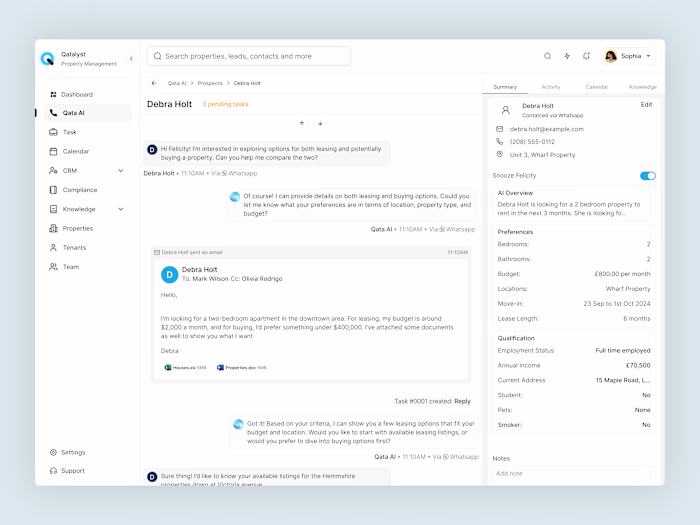Screen dimensions: 700x525
Task: Click the Qatalyst logo icon
Action: [47, 58]
